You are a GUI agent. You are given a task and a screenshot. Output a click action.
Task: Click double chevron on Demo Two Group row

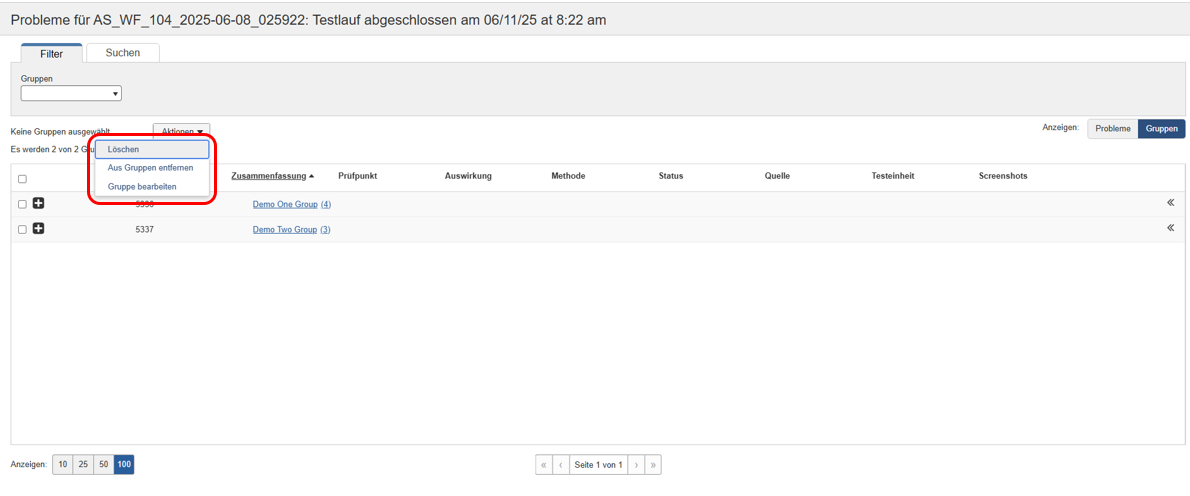[1170, 228]
